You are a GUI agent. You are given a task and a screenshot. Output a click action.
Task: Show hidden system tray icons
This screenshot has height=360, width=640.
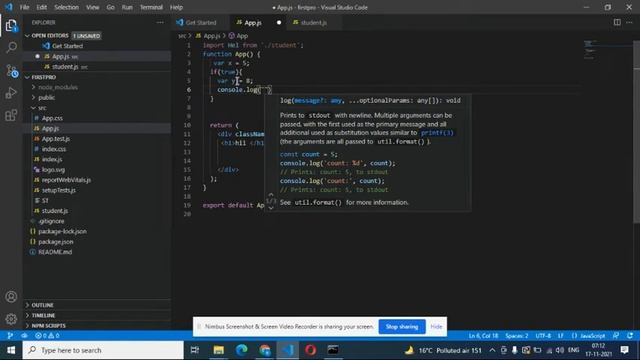[492, 350]
